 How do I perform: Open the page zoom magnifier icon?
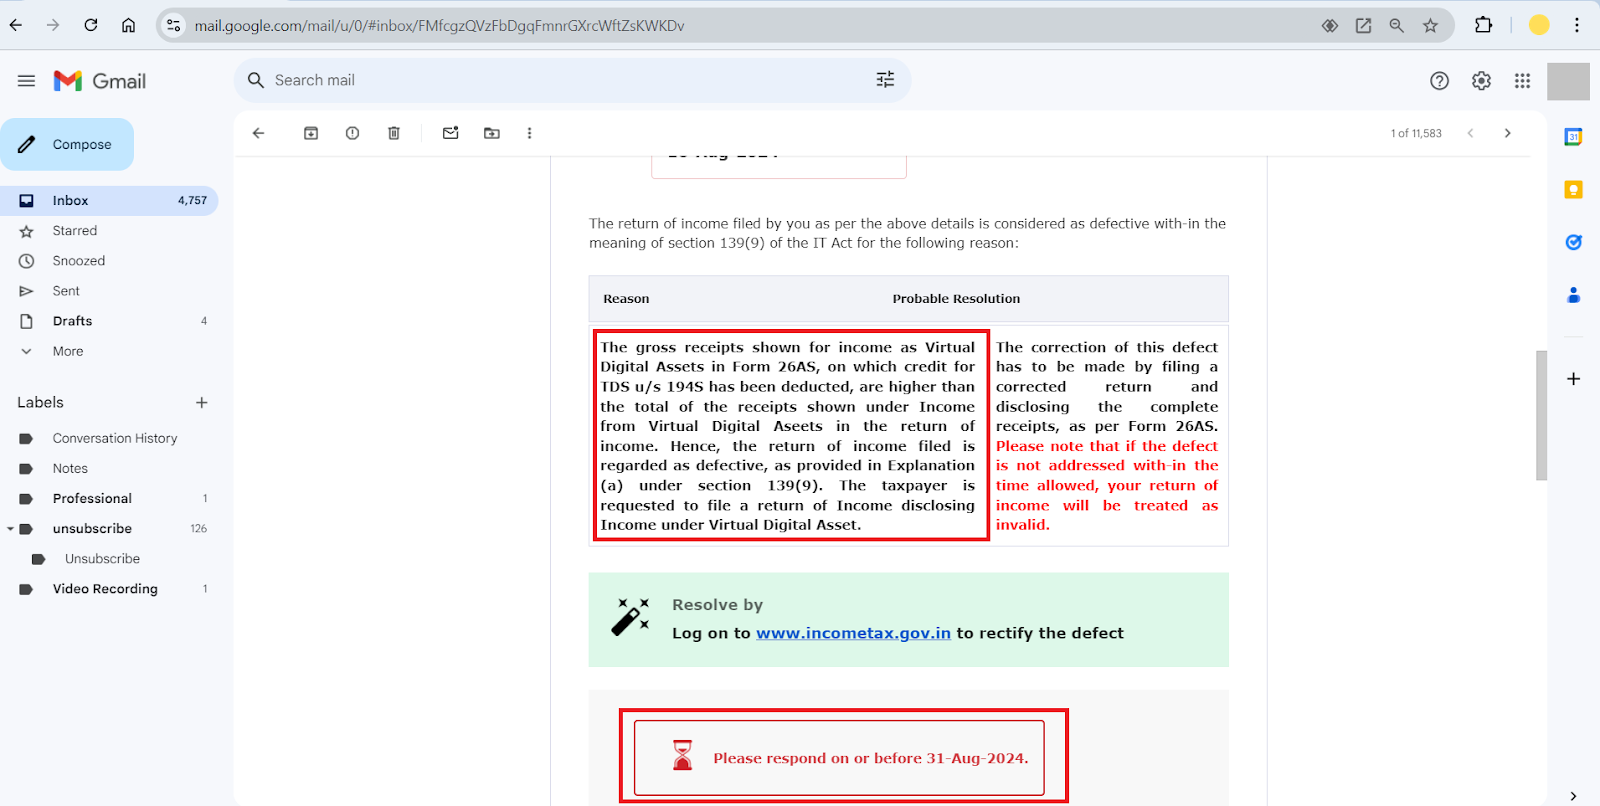[x=1397, y=26]
